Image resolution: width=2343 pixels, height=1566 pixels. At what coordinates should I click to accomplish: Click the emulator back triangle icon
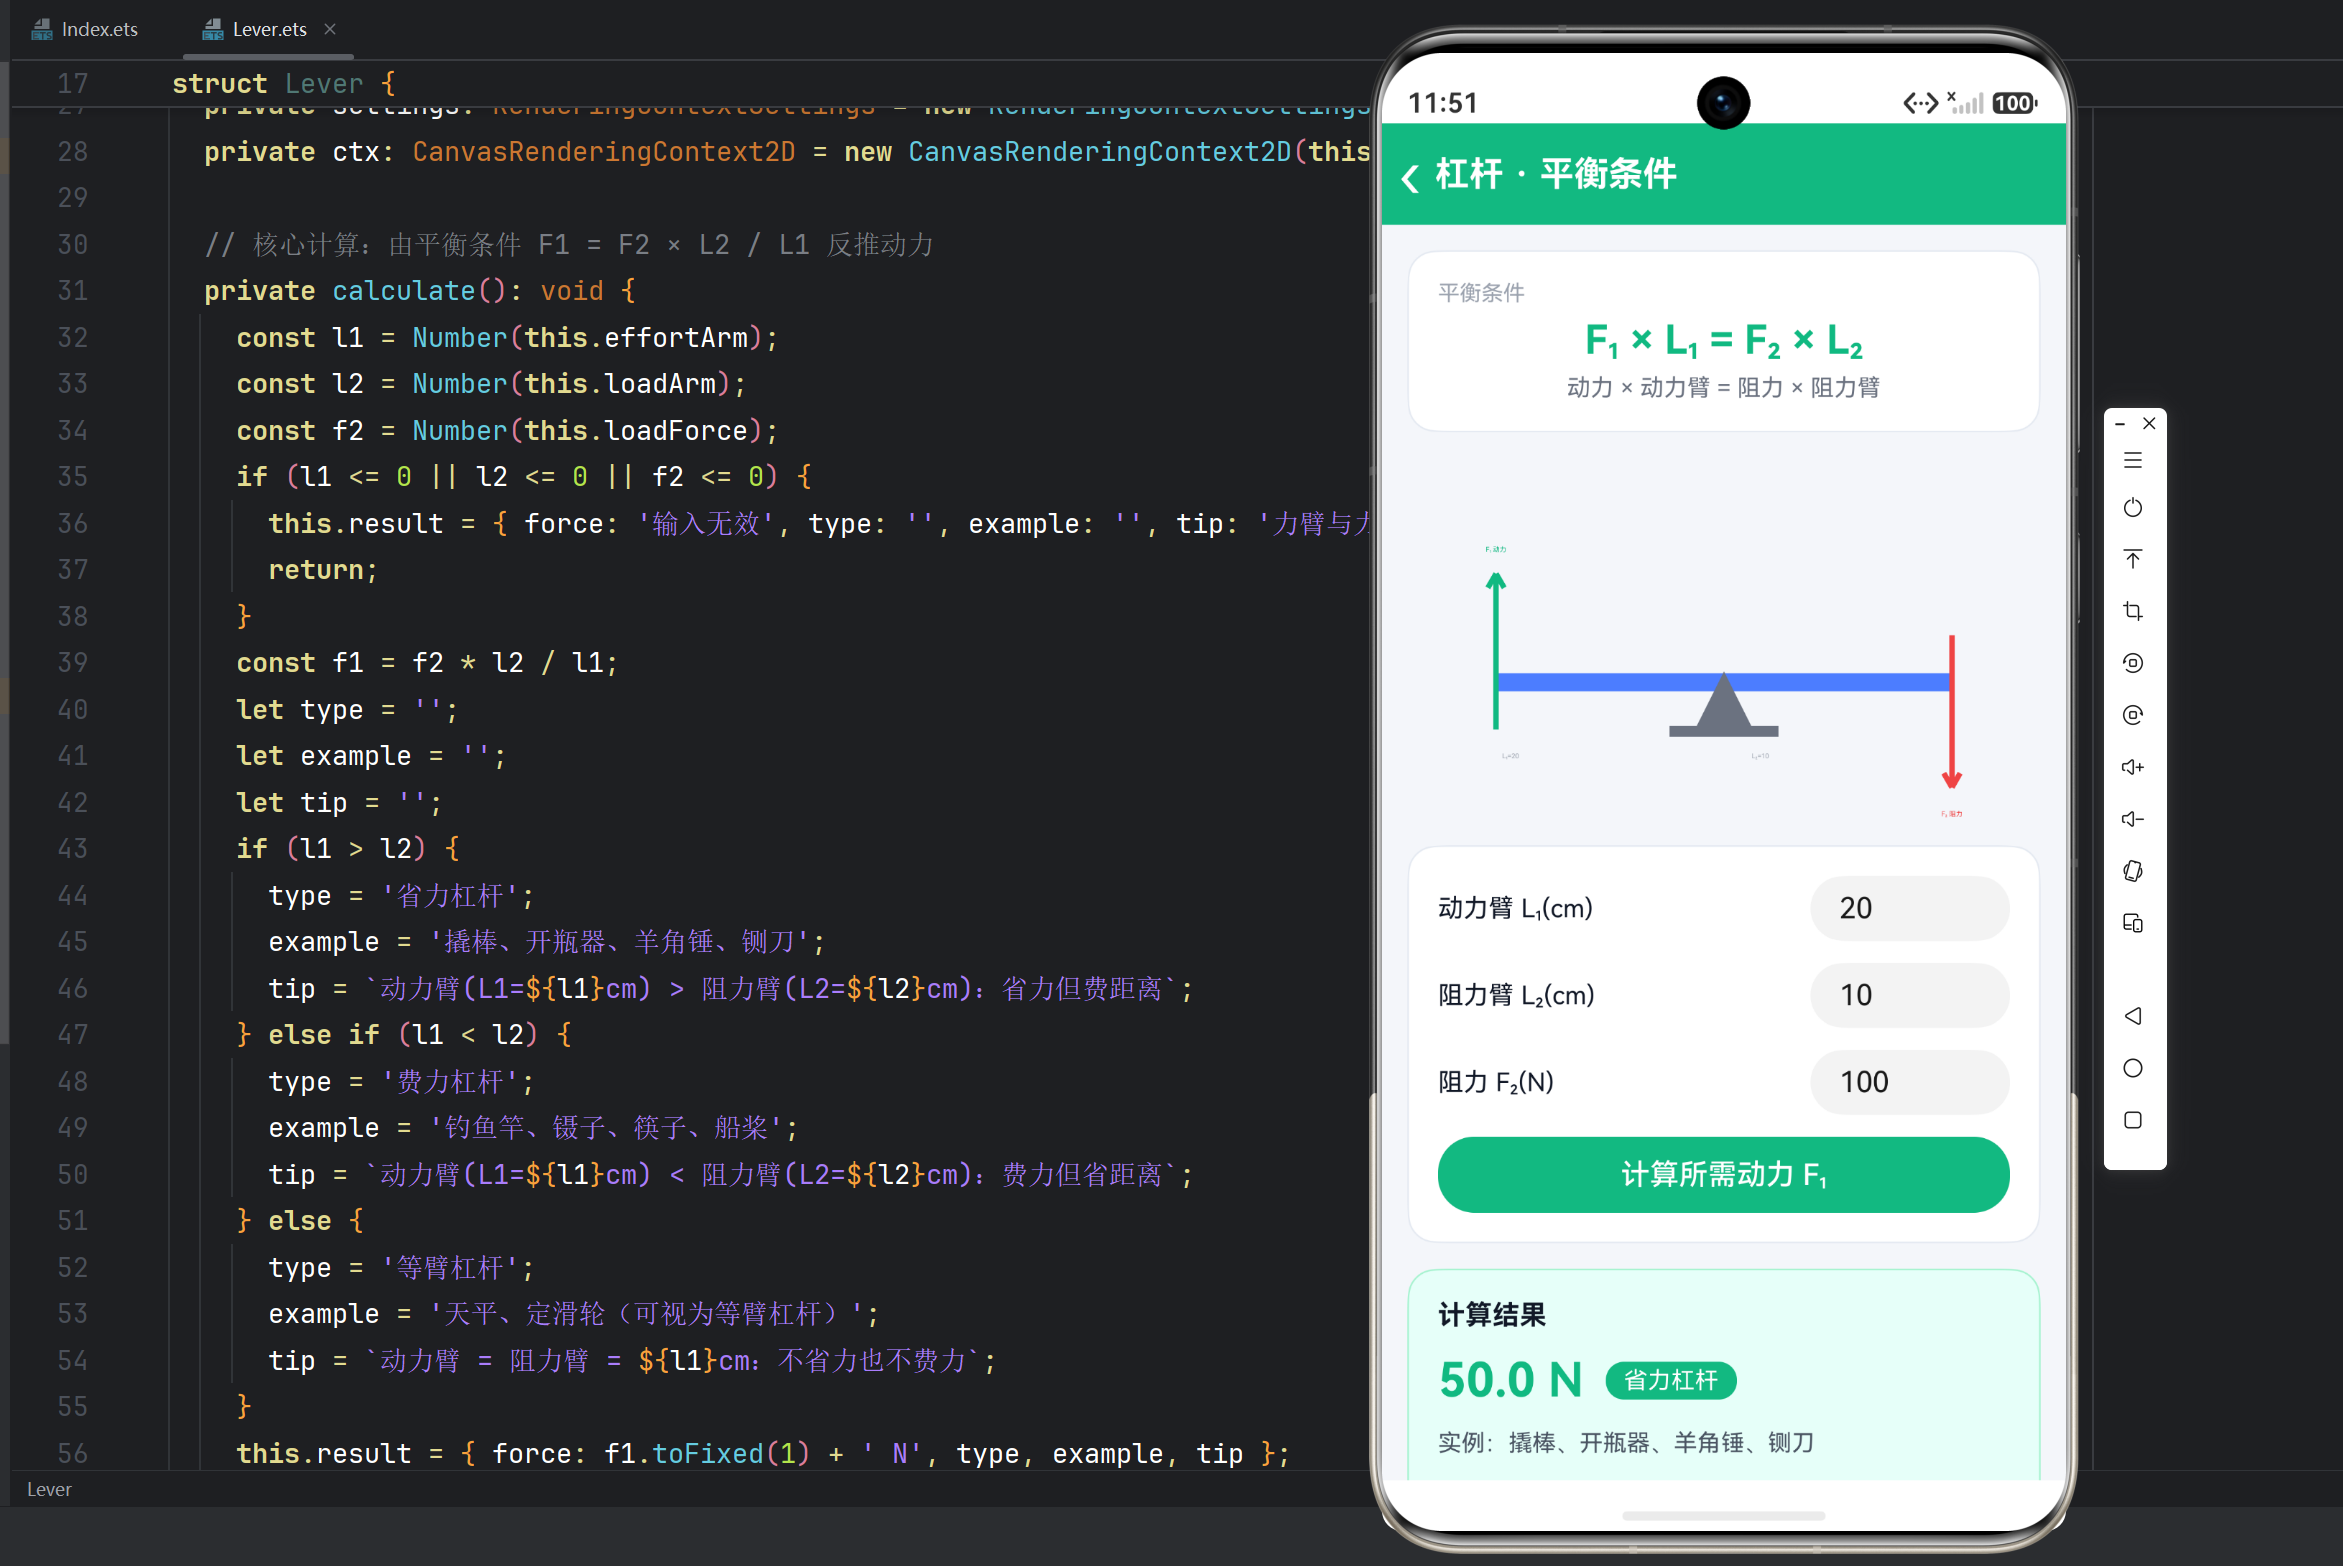(2133, 1016)
